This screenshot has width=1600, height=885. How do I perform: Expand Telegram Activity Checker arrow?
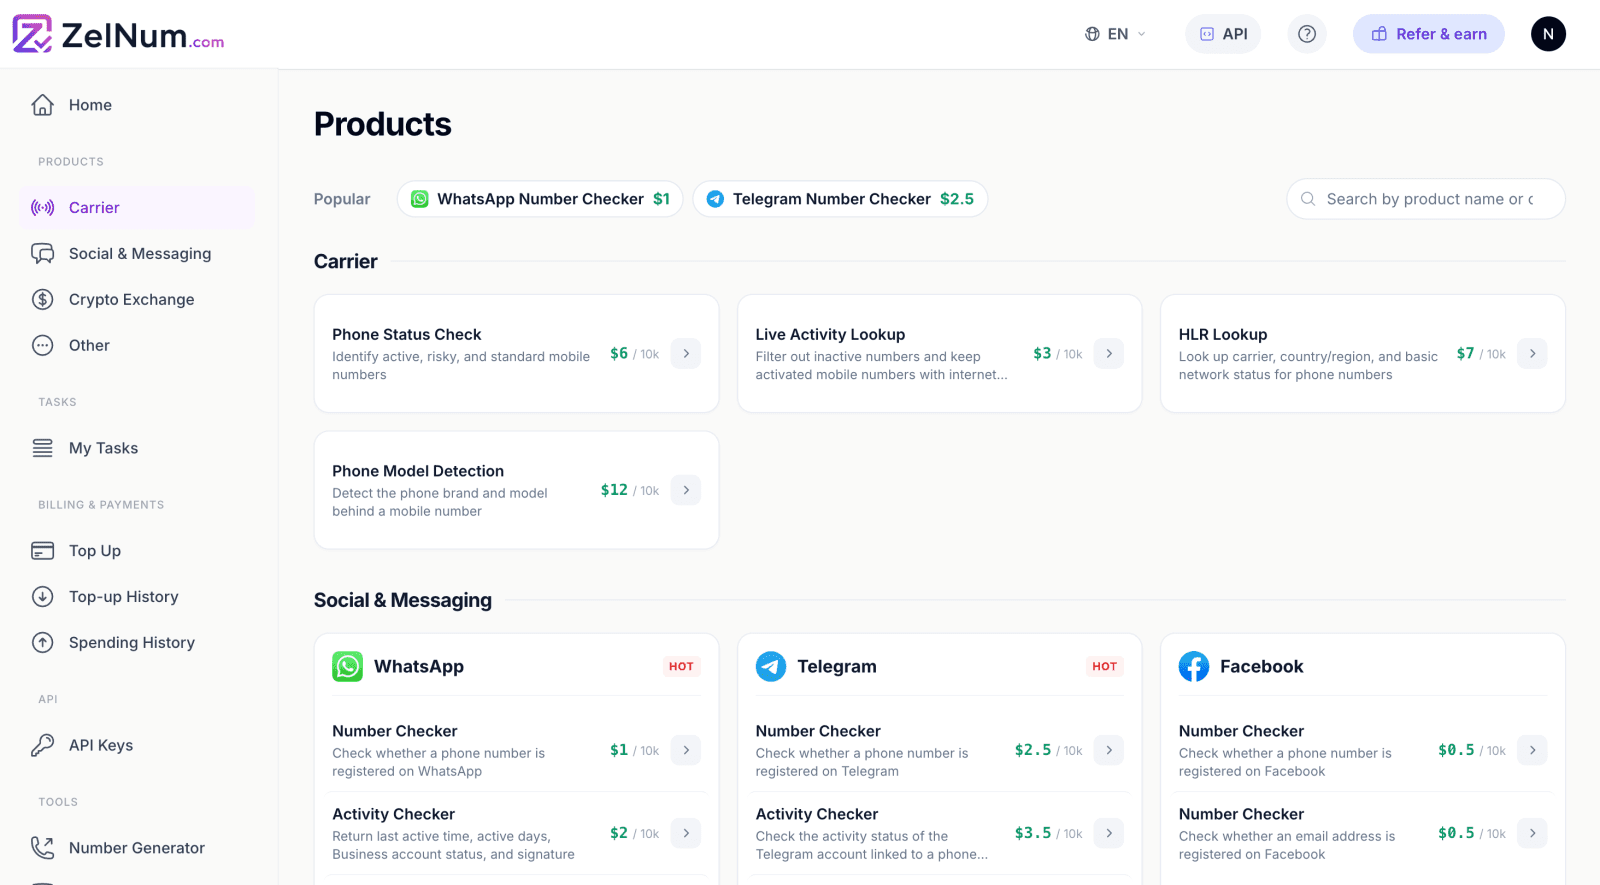[1109, 833]
